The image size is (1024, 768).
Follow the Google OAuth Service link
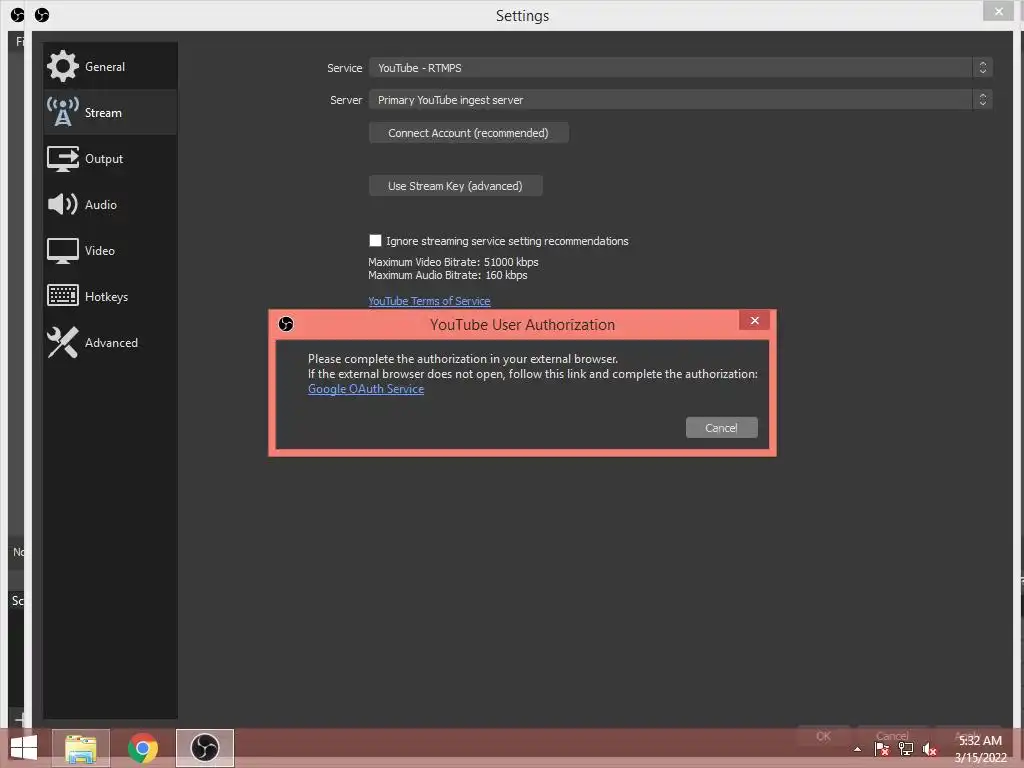coord(366,389)
